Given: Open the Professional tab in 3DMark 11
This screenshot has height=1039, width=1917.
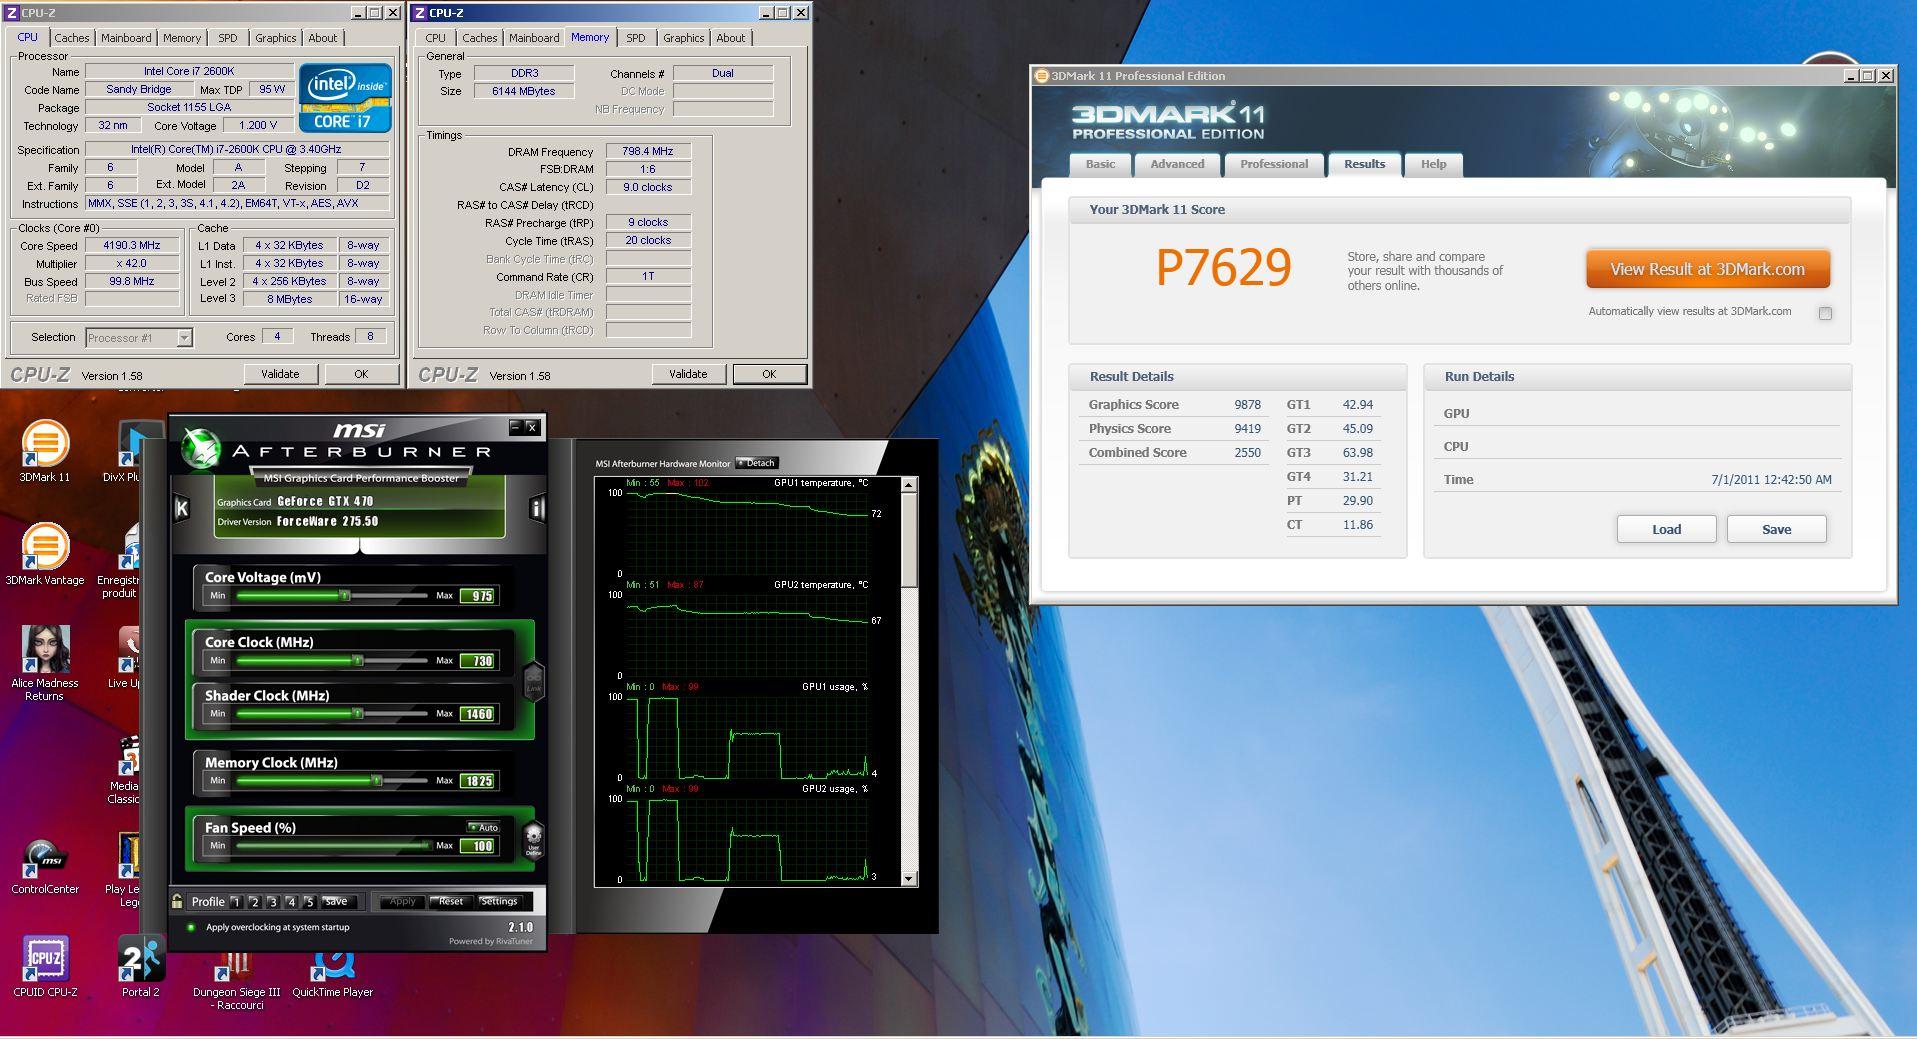Looking at the screenshot, I should coord(1273,165).
